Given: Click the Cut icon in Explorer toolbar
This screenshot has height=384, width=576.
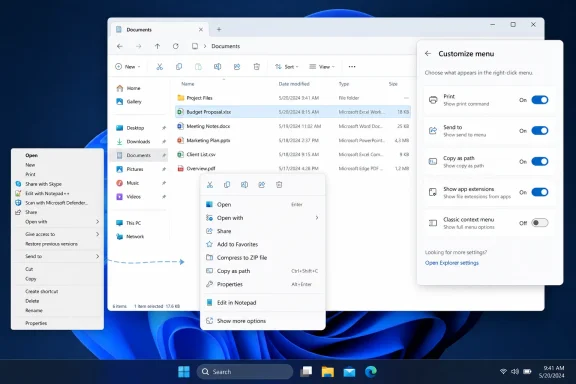Looking at the screenshot, I should point(159,67).
